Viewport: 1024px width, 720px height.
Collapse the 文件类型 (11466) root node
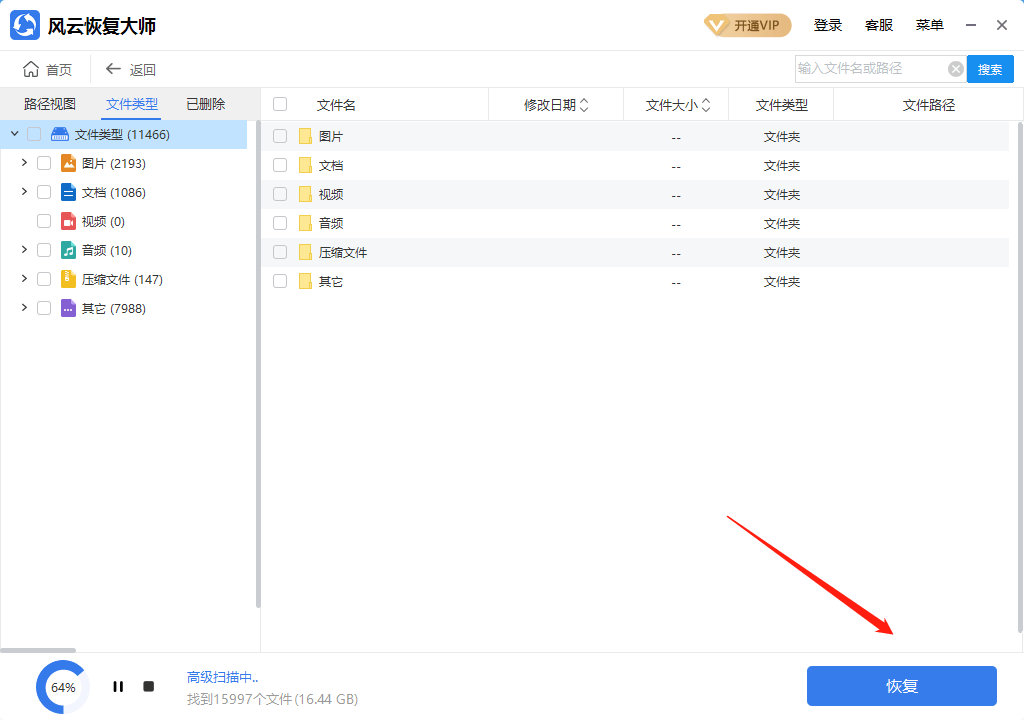14,134
